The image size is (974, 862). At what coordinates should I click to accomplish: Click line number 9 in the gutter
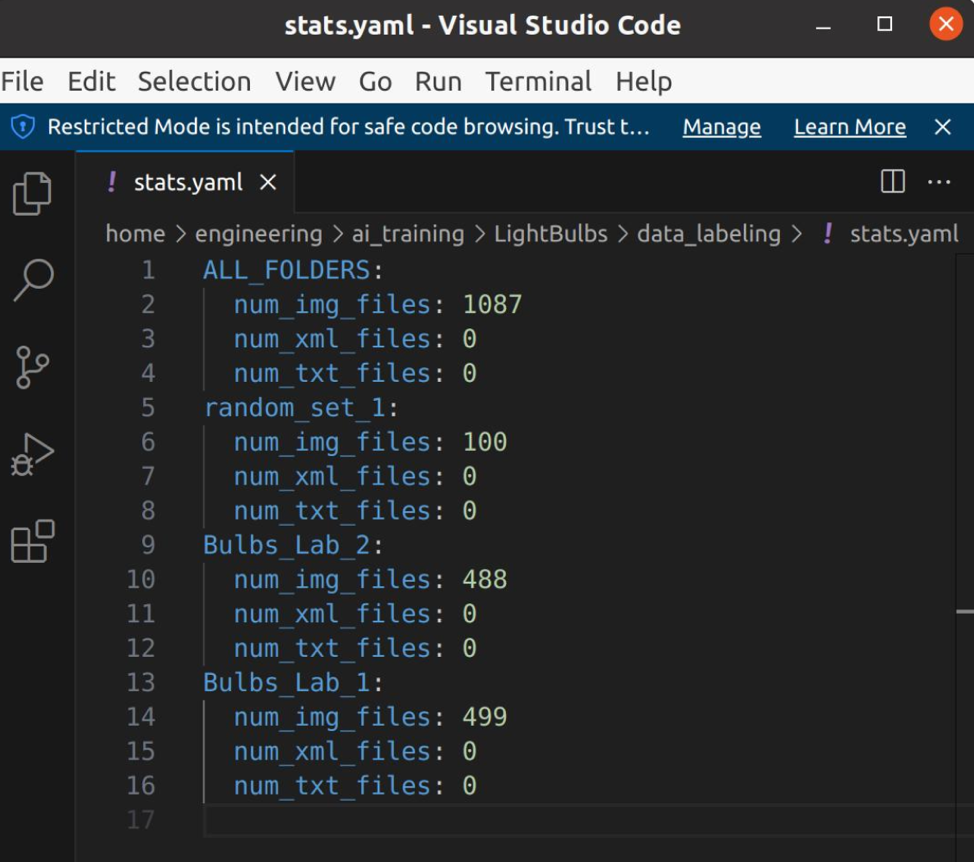(x=148, y=545)
